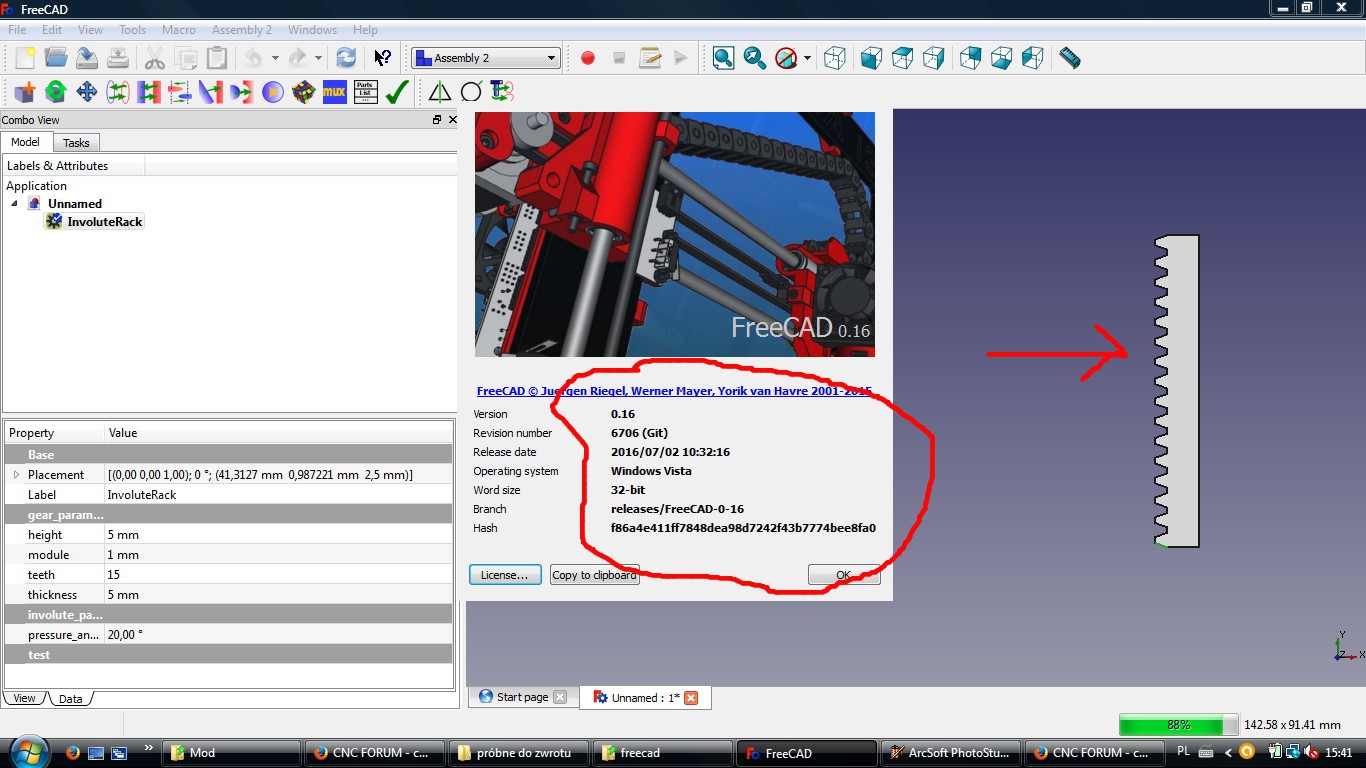This screenshot has width=1366, height=768.
Task: Activate the What's This help pointer
Action: click(382, 58)
